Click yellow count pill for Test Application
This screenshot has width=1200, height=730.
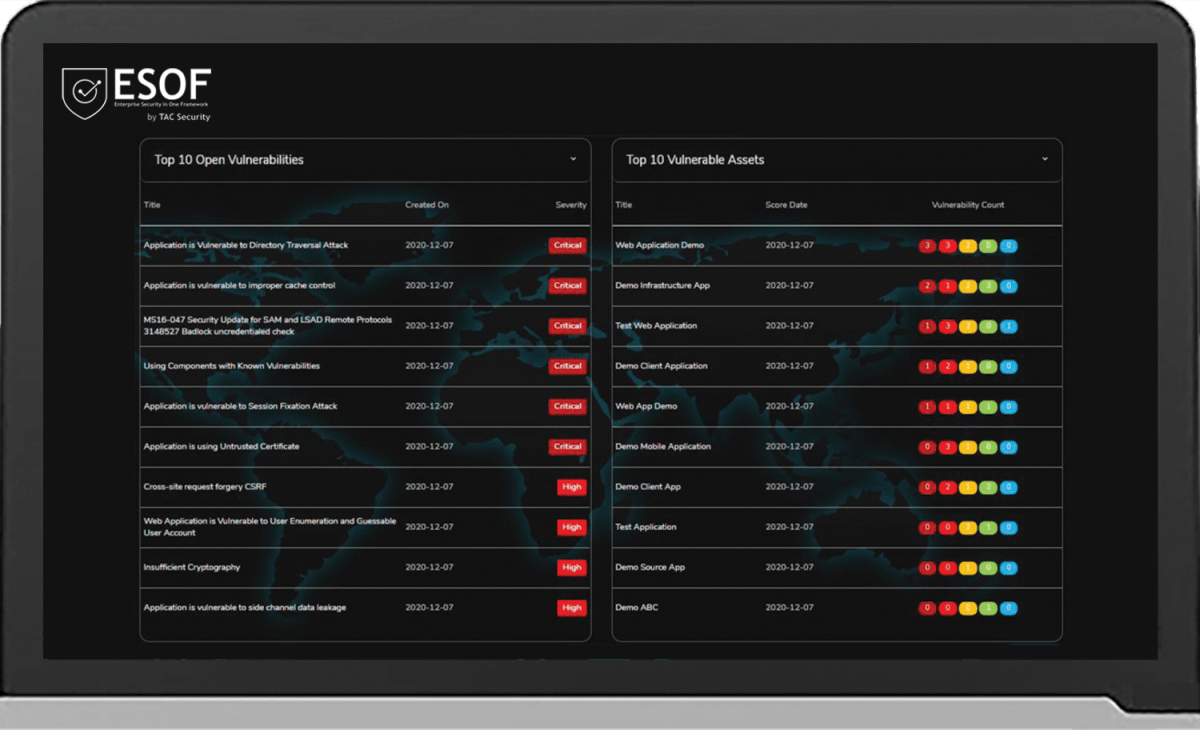point(968,527)
